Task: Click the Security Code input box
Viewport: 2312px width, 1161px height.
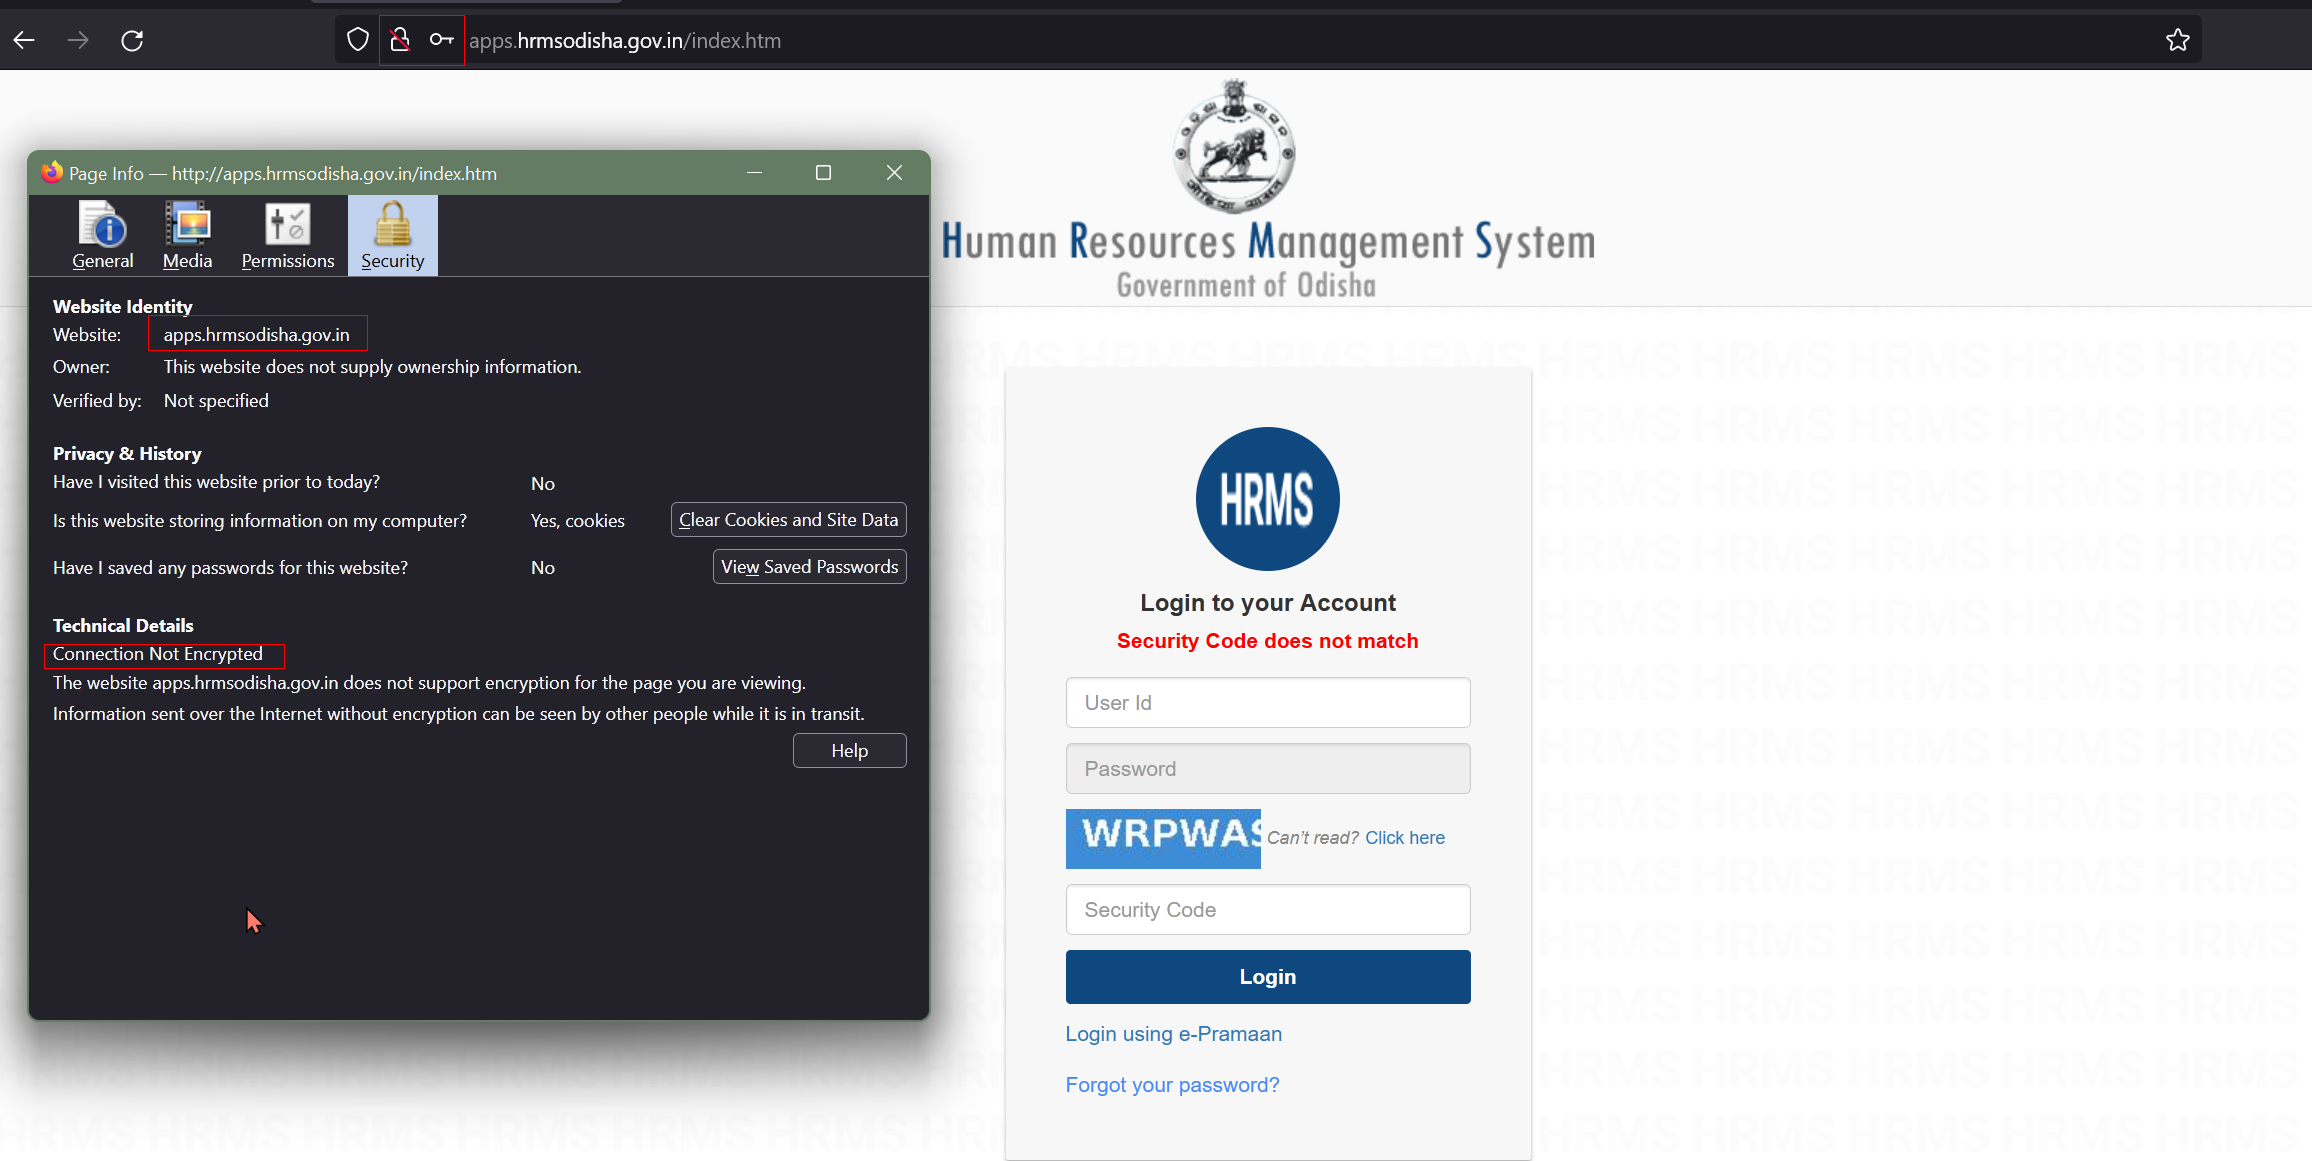Action: (x=1267, y=910)
